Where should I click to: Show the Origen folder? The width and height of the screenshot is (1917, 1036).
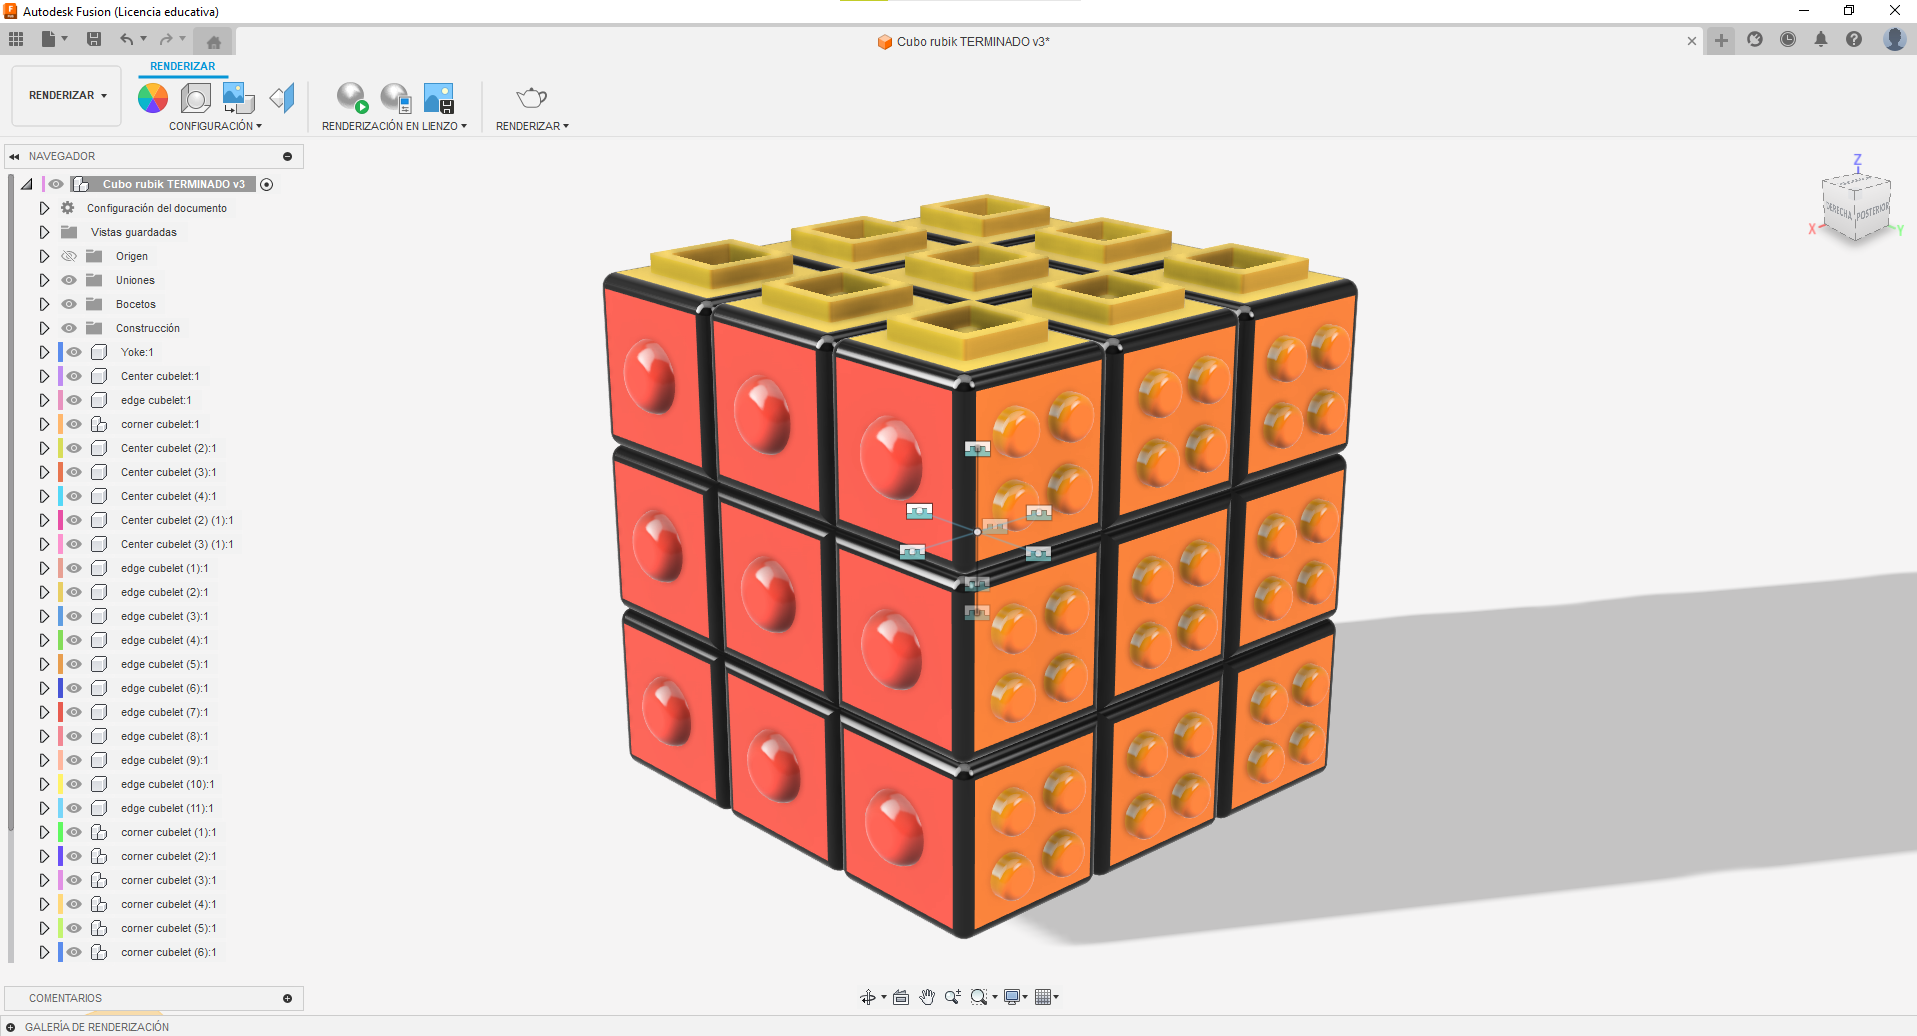[x=69, y=256]
